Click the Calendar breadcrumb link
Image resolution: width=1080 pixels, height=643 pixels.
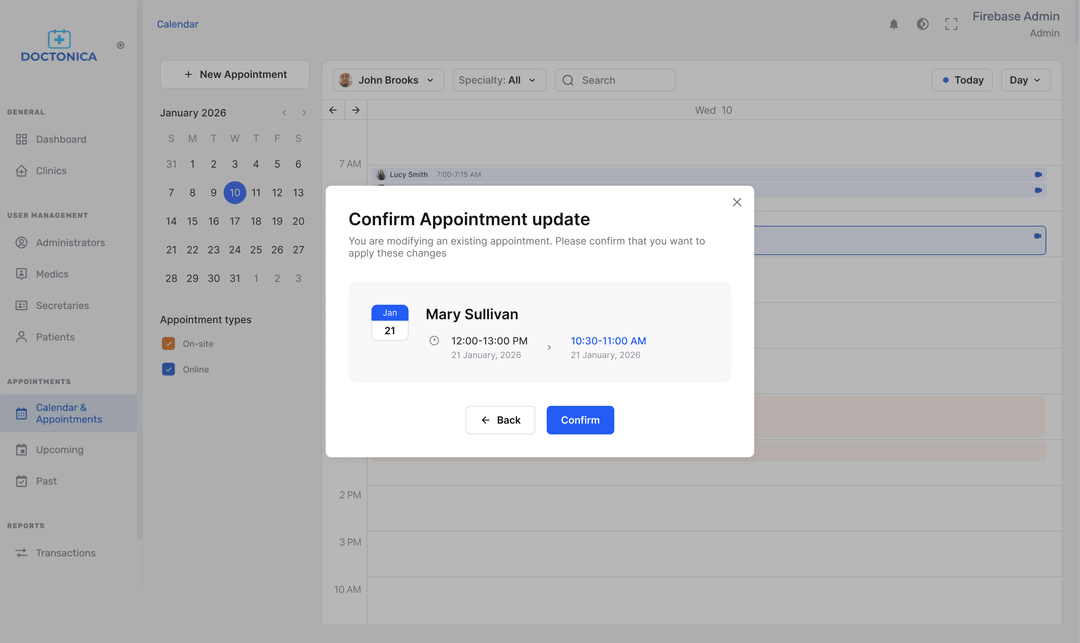(x=177, y=24)
